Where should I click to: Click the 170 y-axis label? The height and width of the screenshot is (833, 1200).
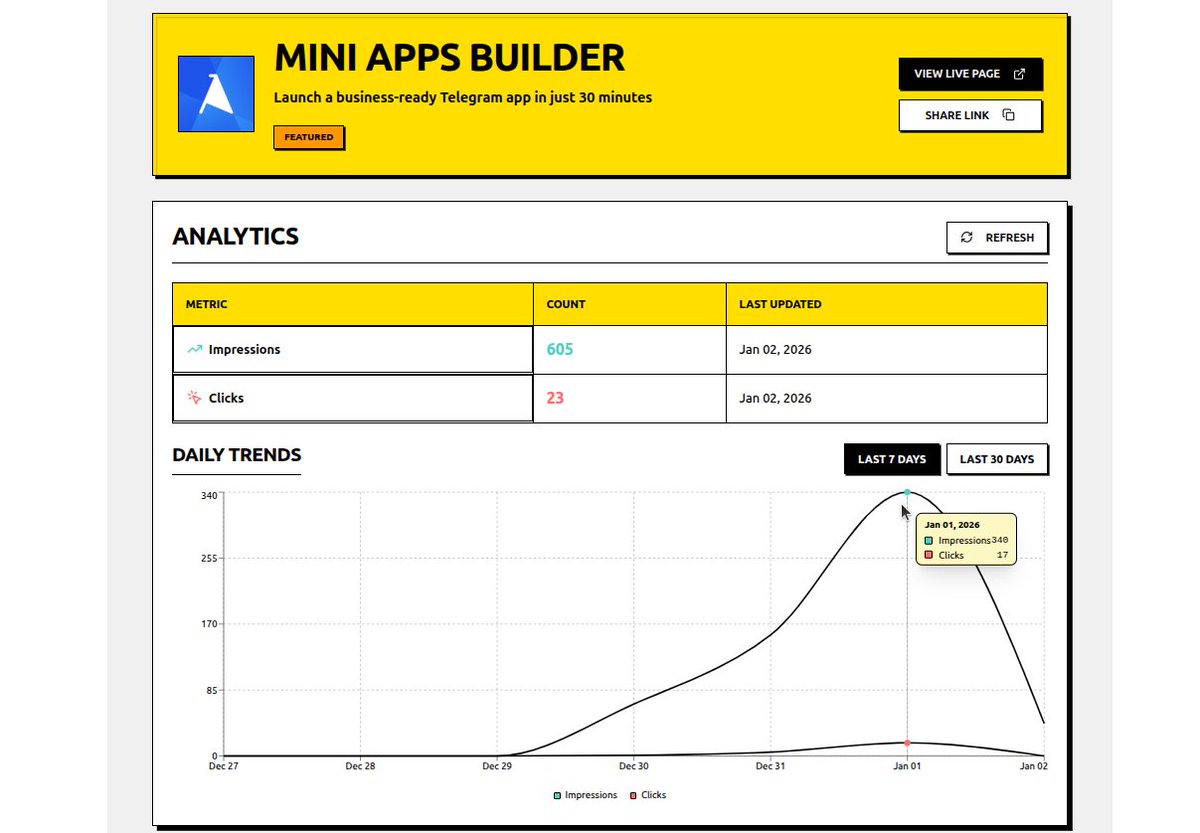(208, 624)
